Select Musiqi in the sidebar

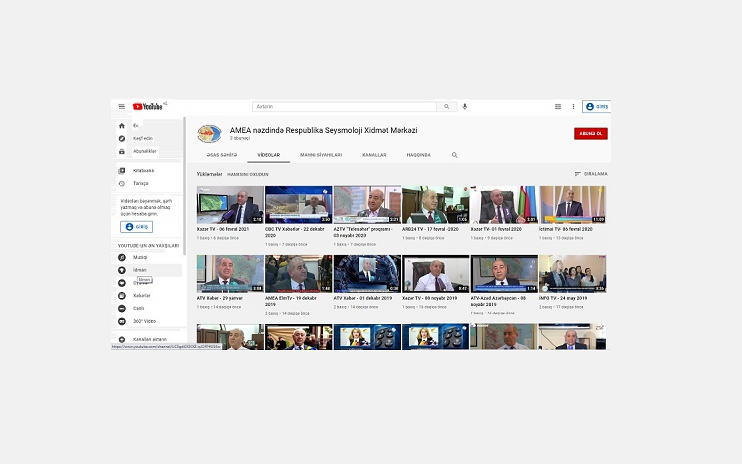coord(140,257)
